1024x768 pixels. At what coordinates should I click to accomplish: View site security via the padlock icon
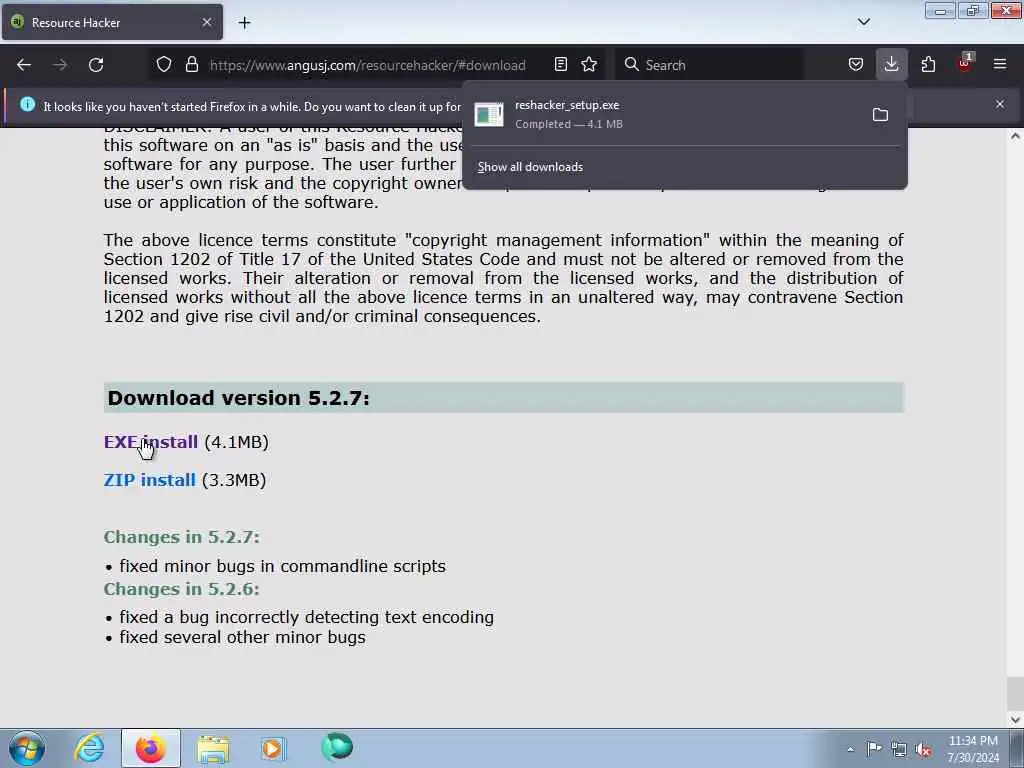coord(191,65)
